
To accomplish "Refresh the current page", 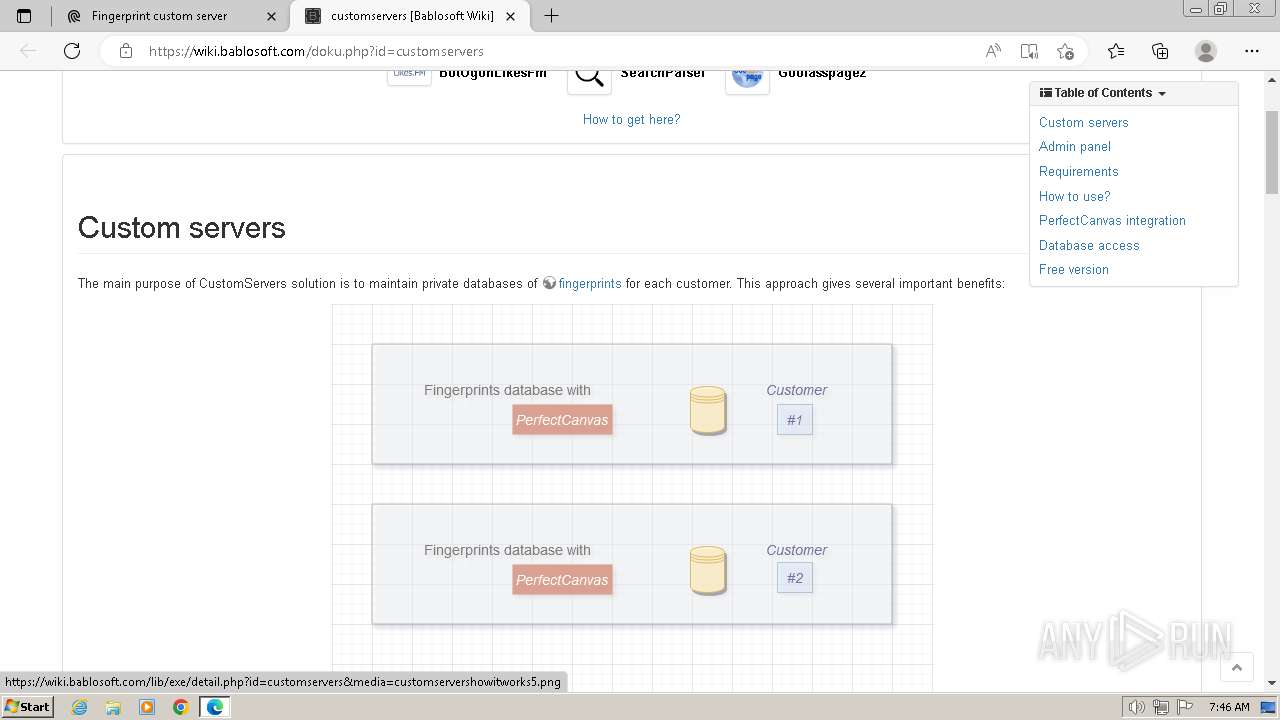I will point(72,51).
